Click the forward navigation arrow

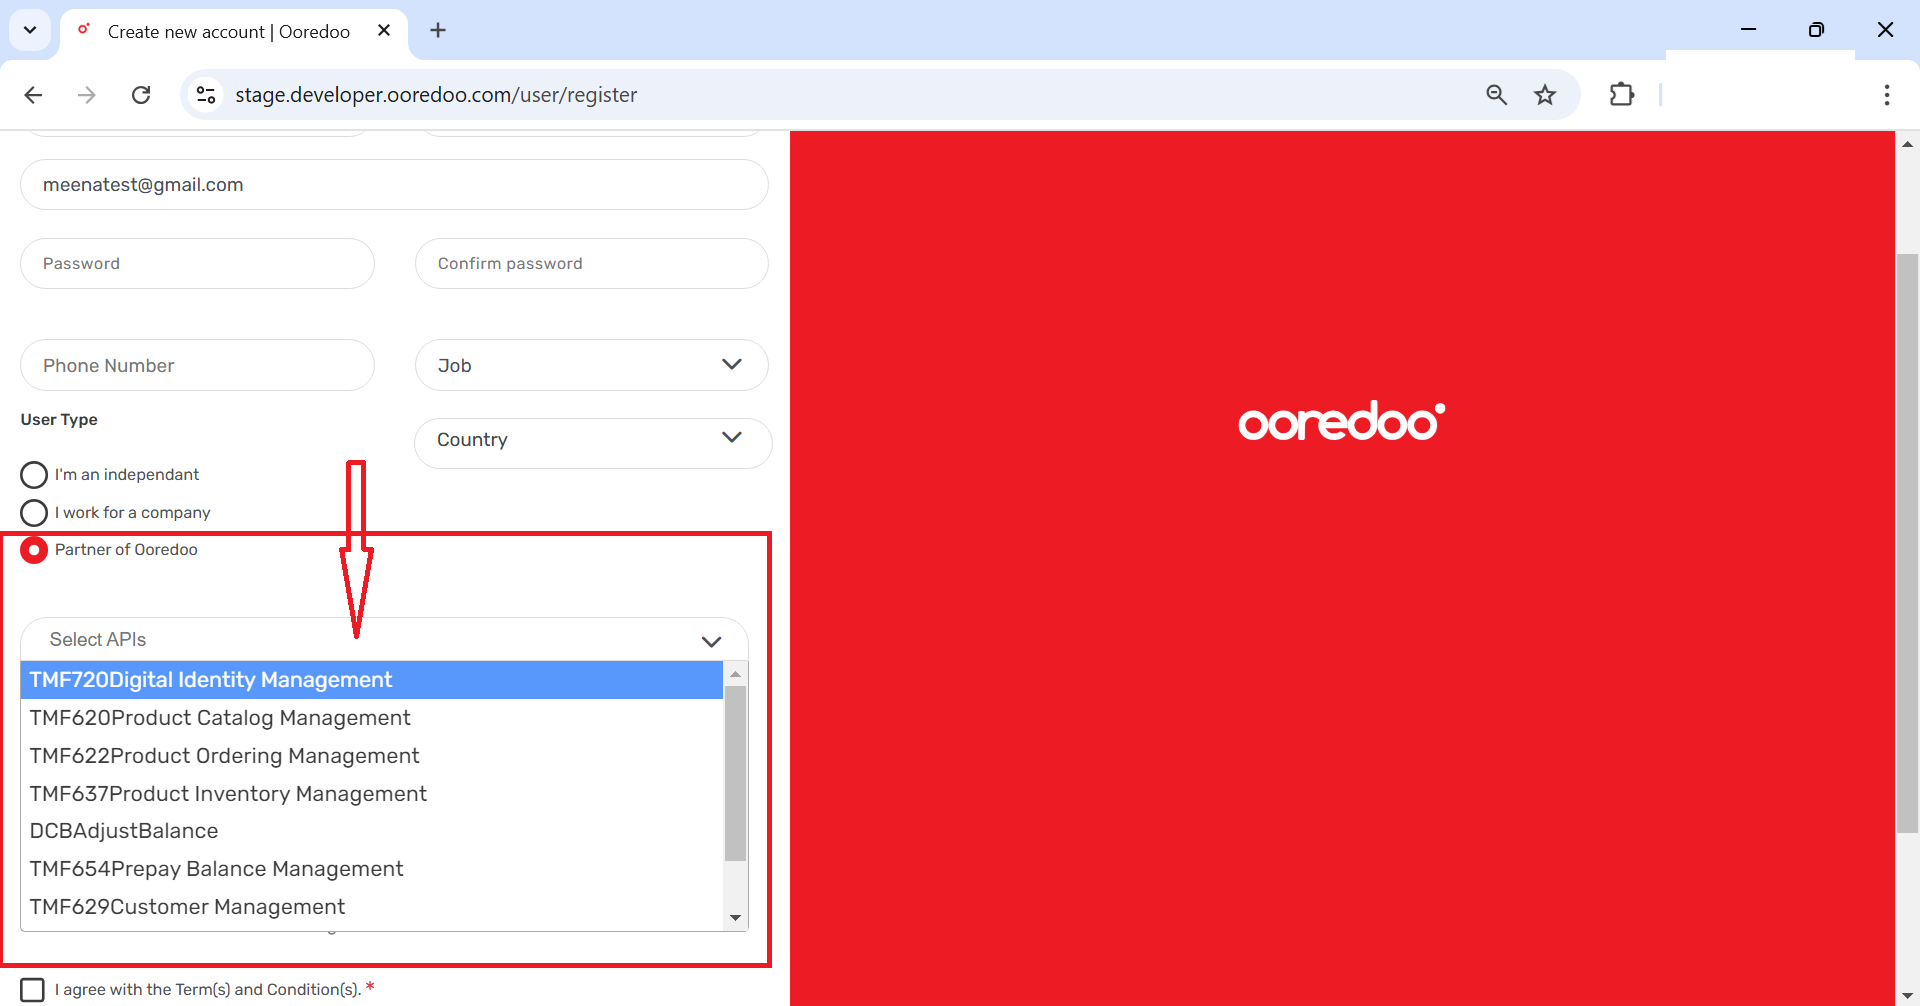click(87, 94)
